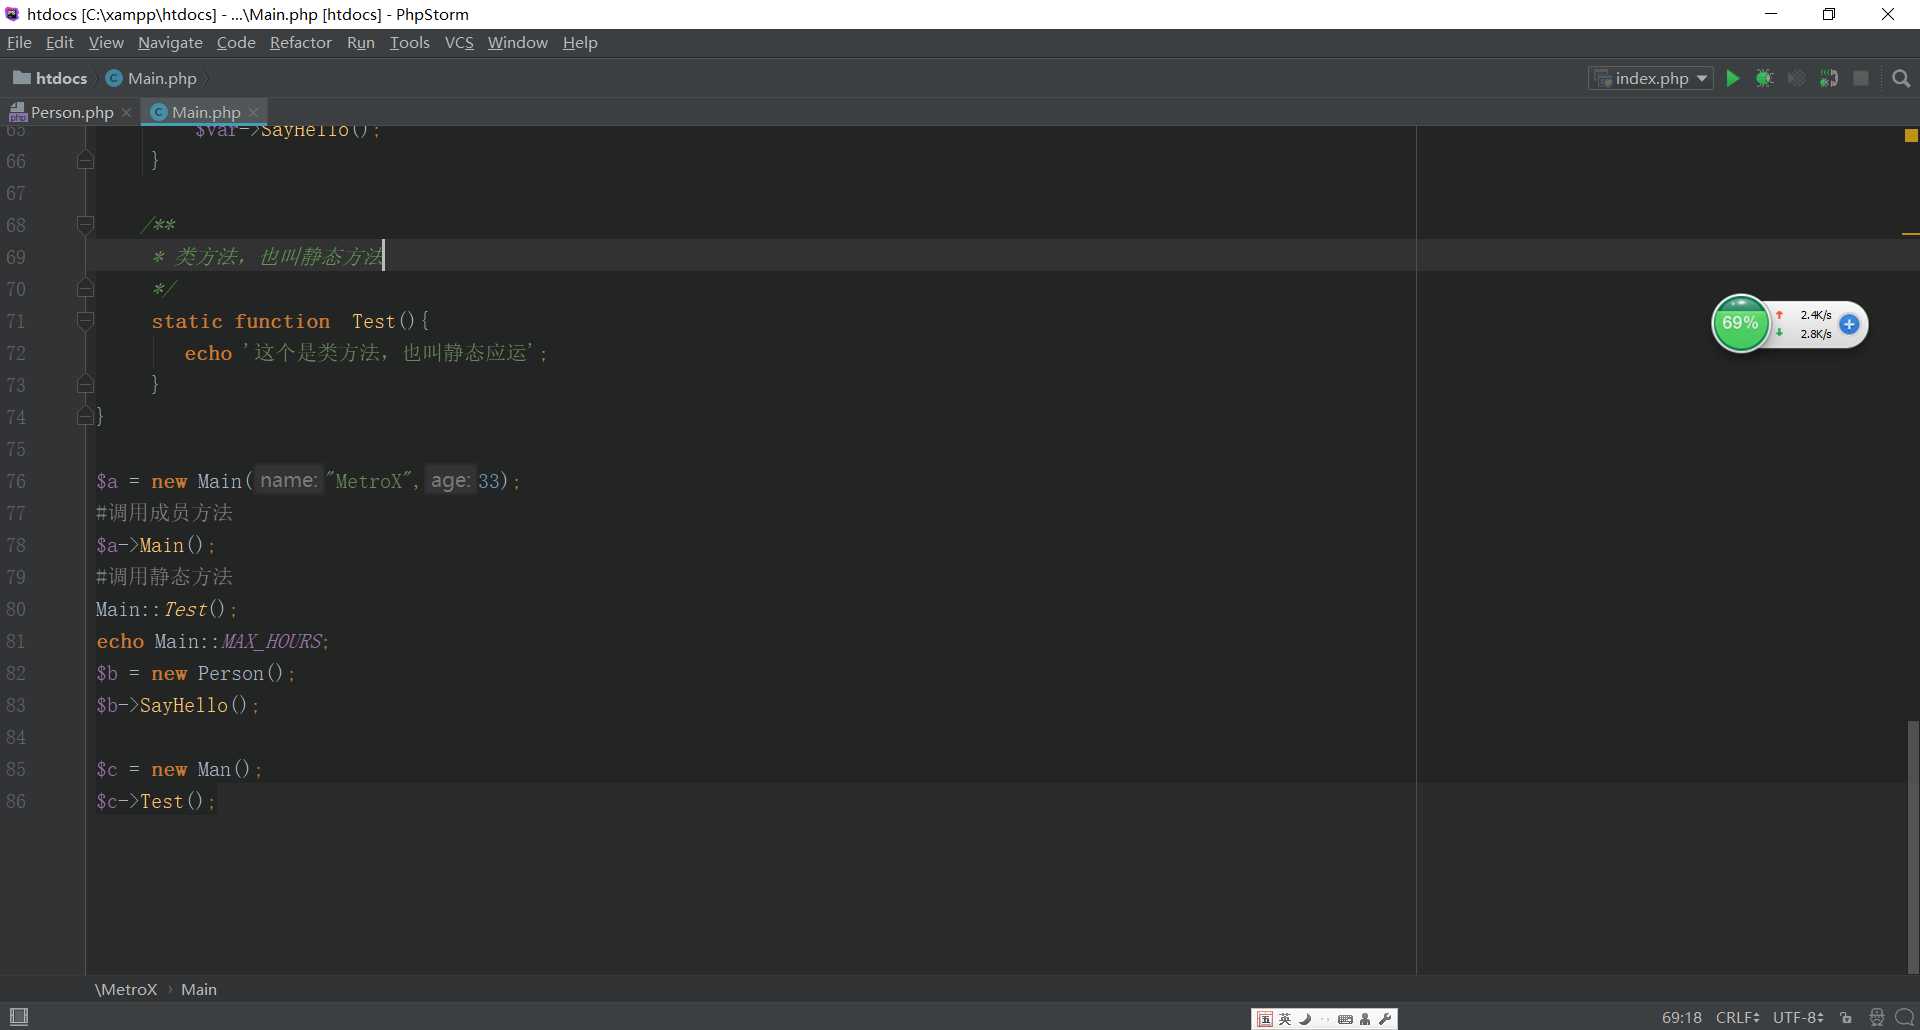This screenshot has height=1030, width=1920.
Task: Click the stop process square icon
Action: 1861,78
